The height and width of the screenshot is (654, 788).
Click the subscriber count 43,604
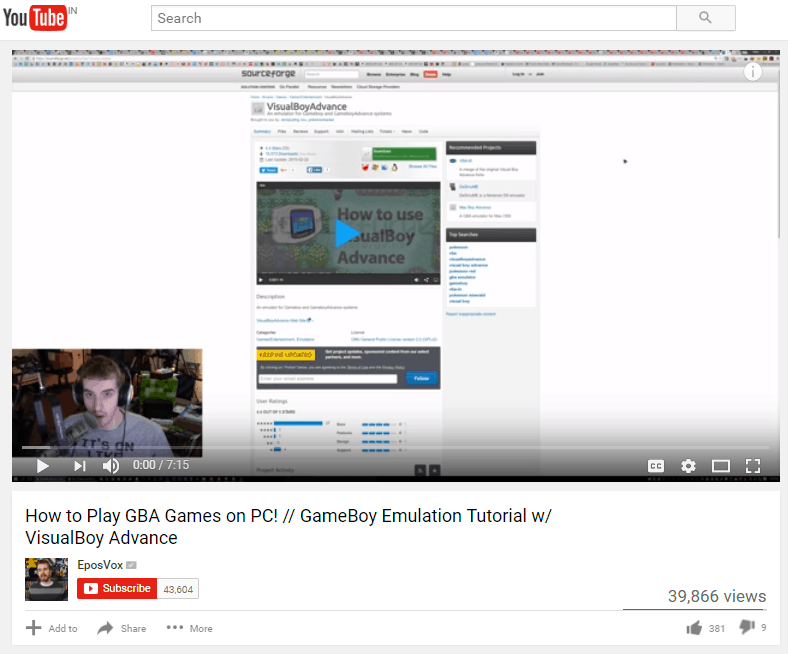[x=178, y=589]
